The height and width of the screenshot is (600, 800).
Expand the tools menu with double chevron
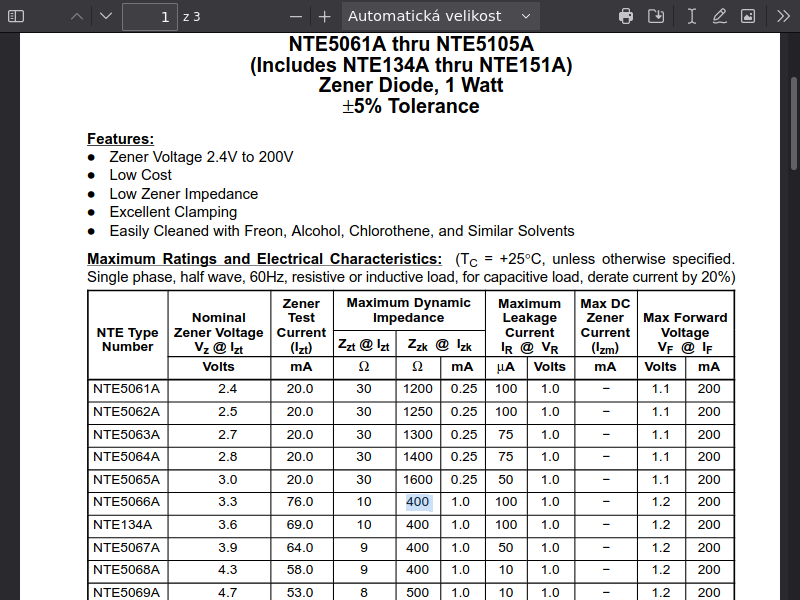tap(782, 16)
